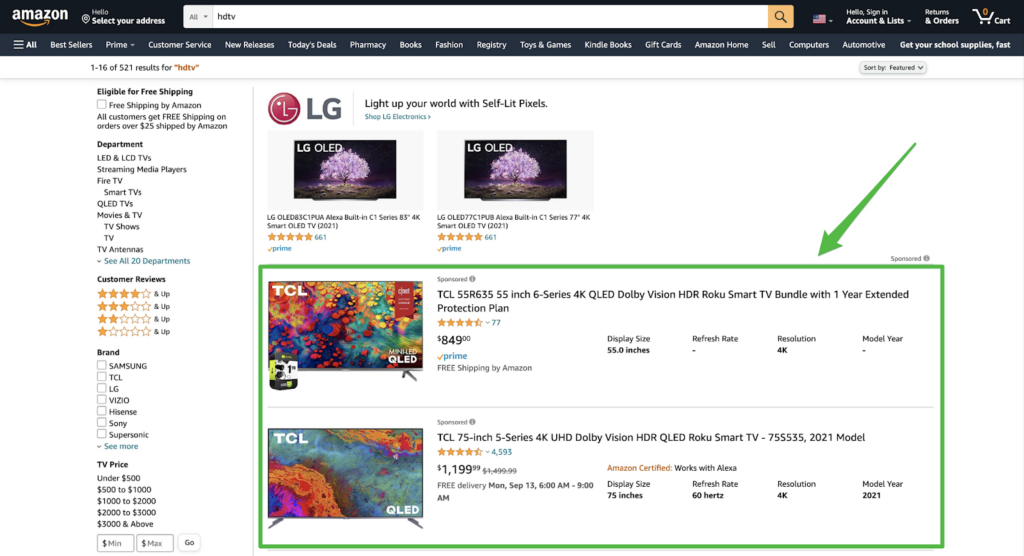Open the search category All dropdown

tap(198, 17)
